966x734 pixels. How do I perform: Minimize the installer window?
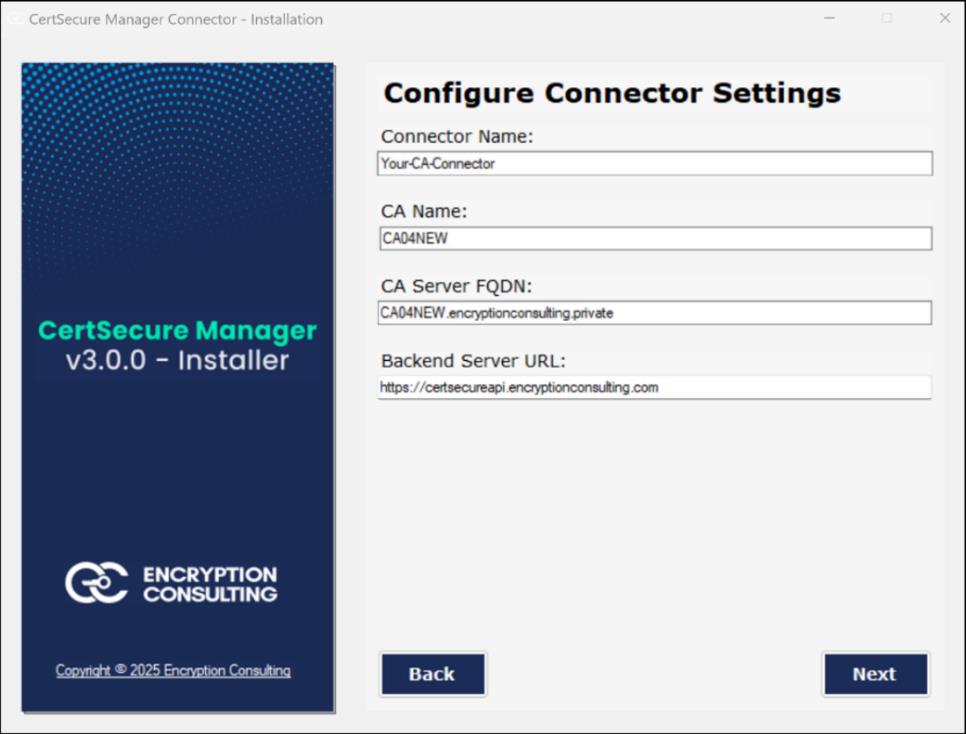click(829, 18)
